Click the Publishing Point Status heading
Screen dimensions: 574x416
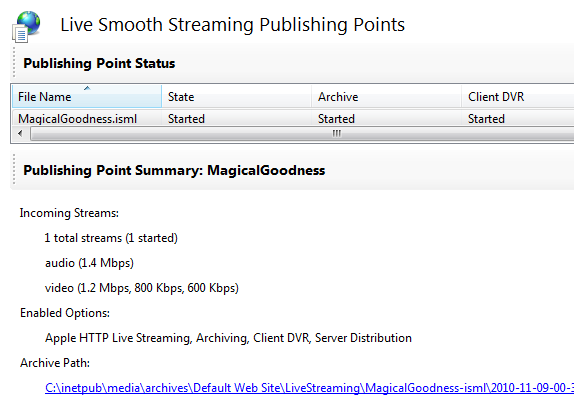(x=99, y=63)
